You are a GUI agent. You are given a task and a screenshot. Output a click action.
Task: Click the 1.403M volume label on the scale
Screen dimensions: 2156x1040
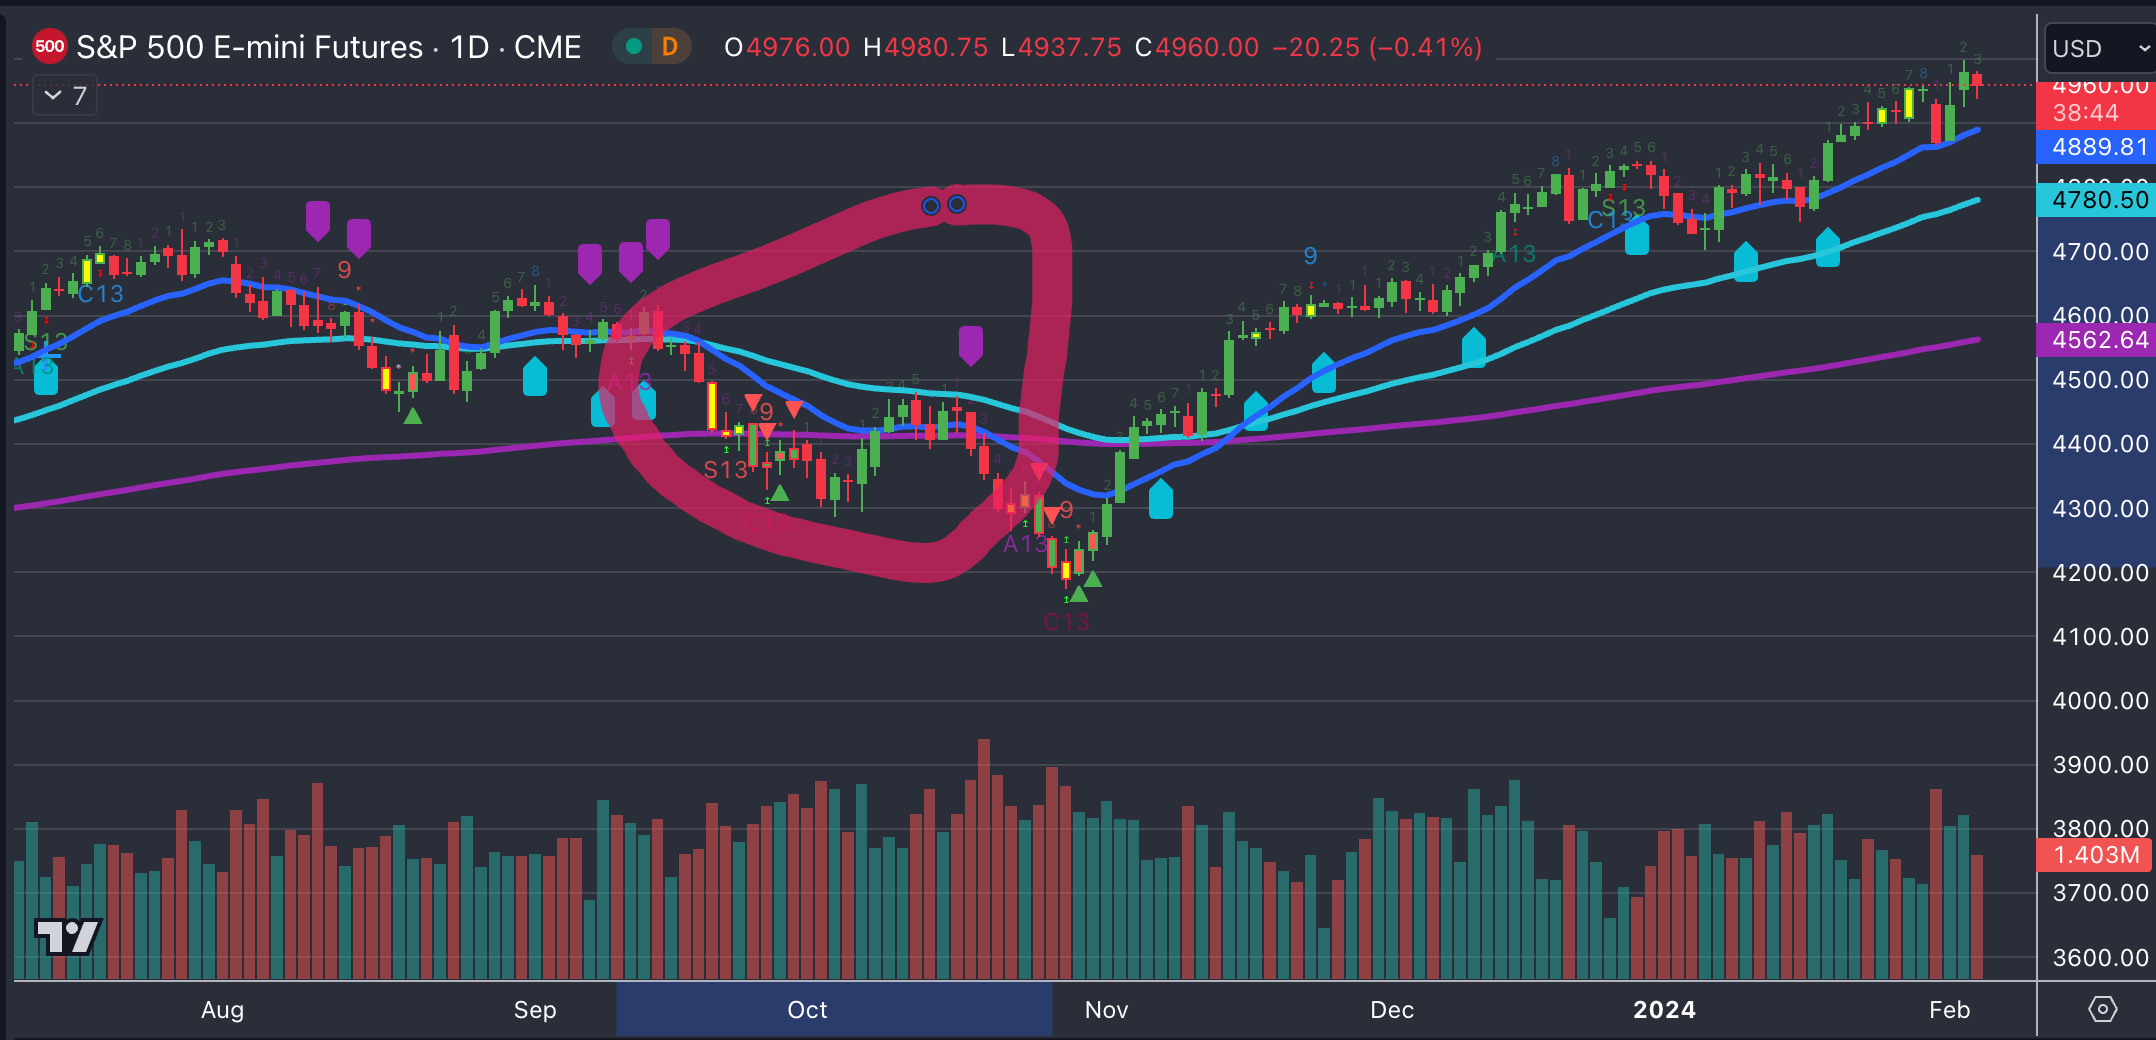click(x=2095, y=855)
